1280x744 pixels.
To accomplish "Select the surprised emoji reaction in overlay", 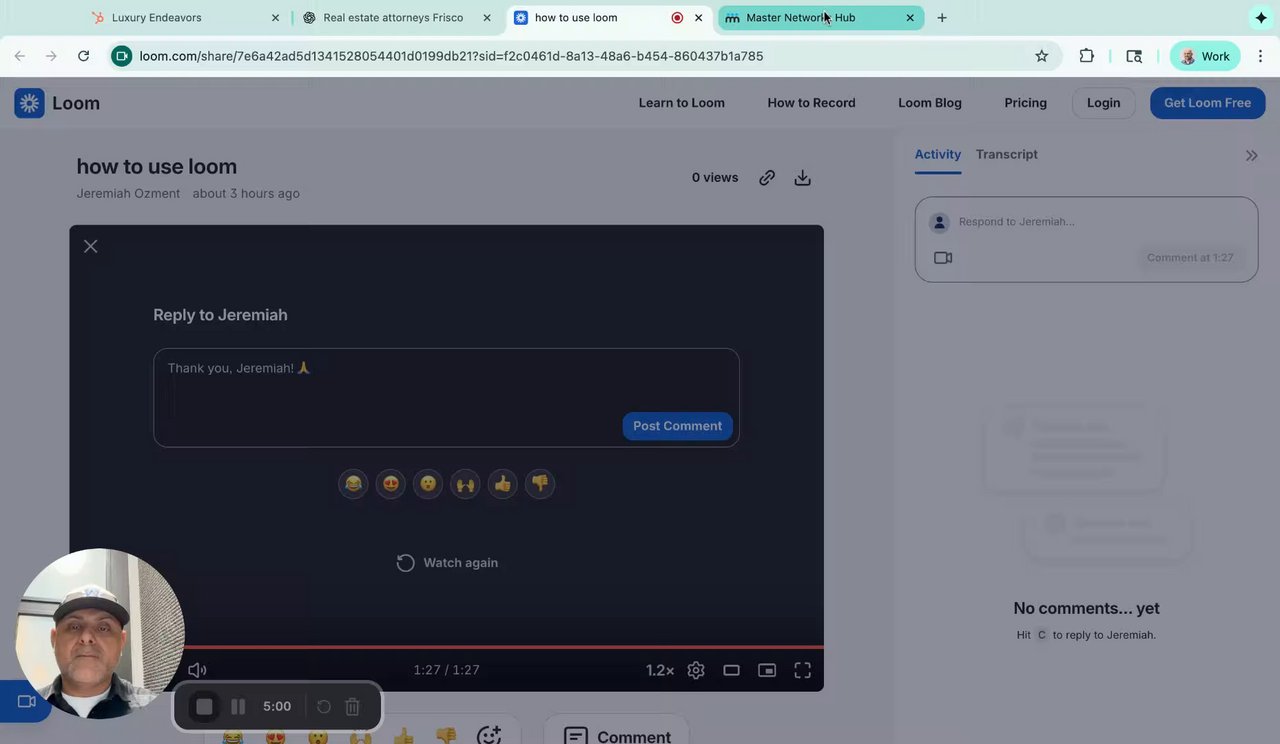I will [428, 484].
